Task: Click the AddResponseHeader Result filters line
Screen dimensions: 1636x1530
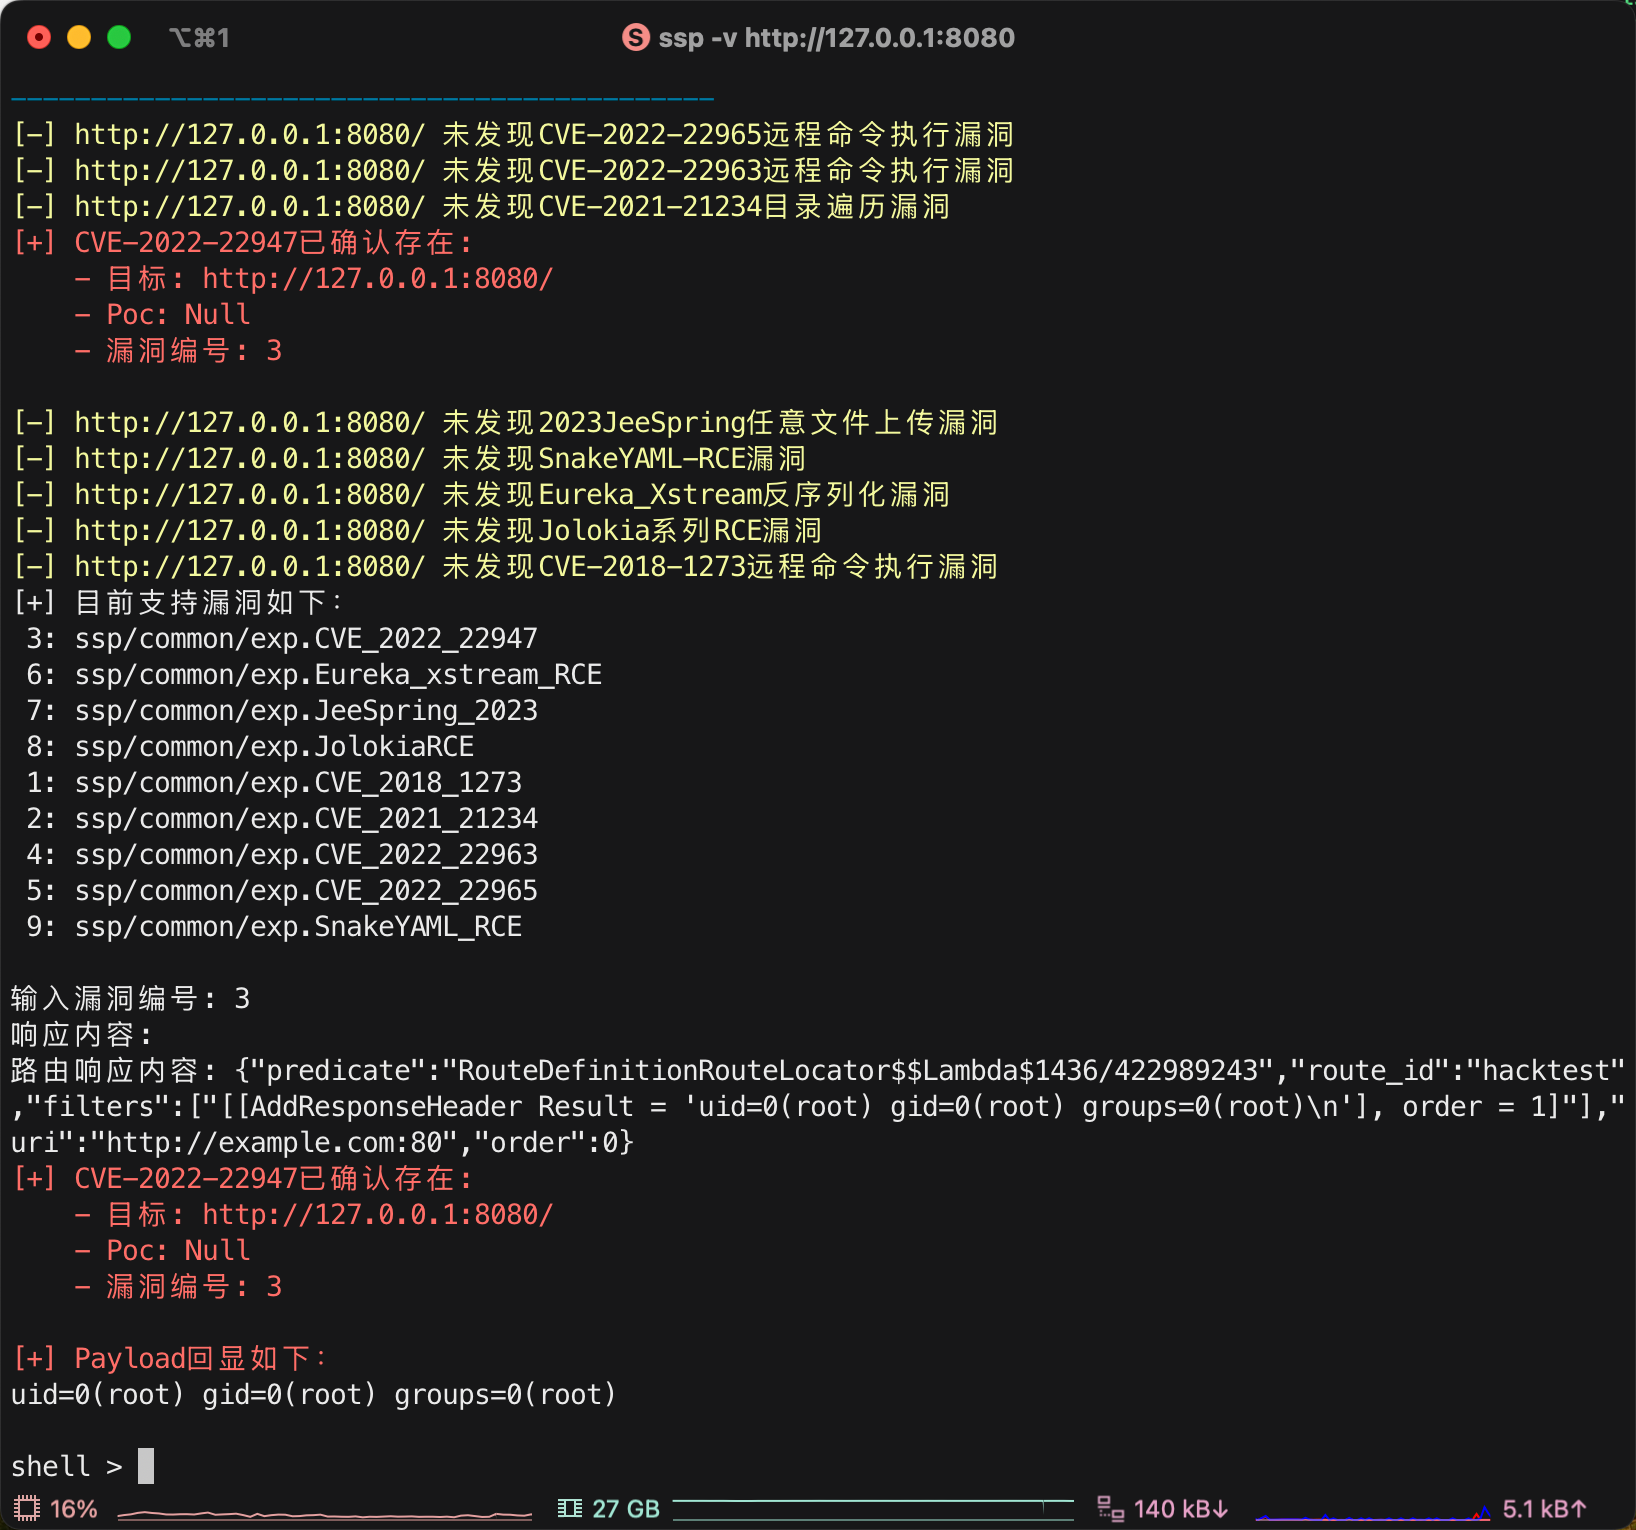Action: pyautogui.click(x=818, y=1106)
